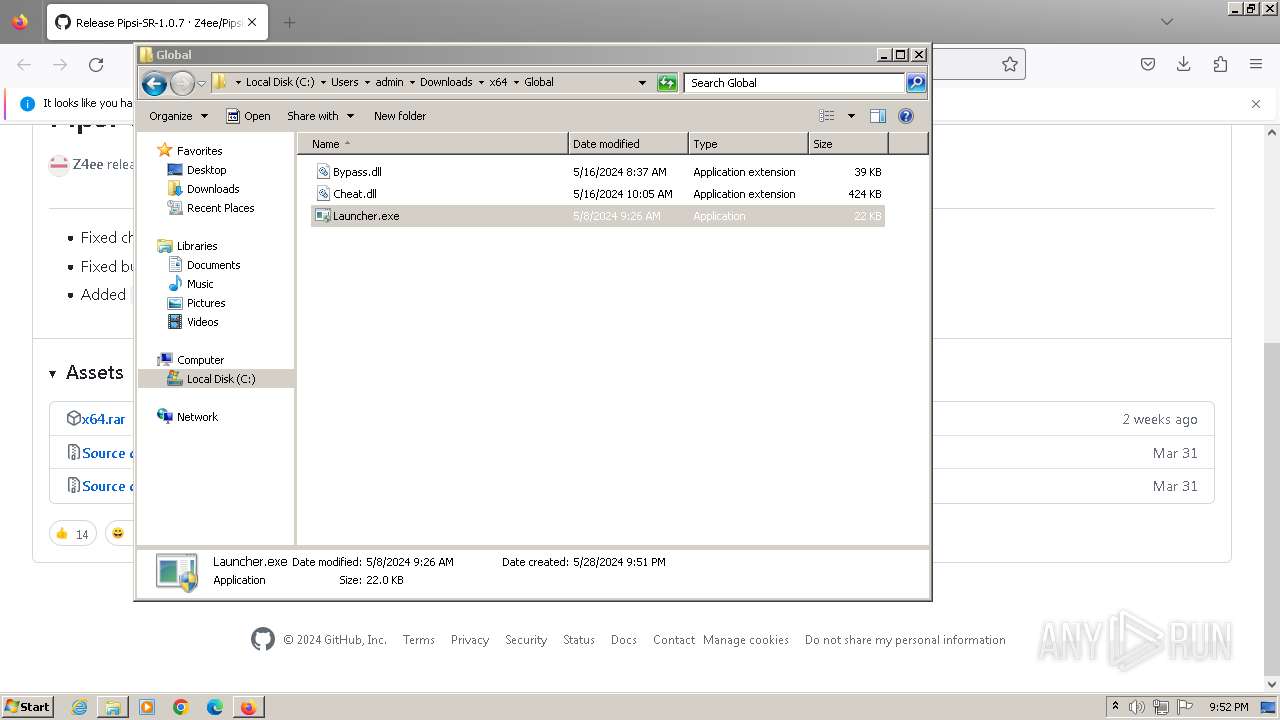Click x64 in address breadcrumb
Image resolution: width=1280 pixels, height=720 pixels.
(498, 83)
